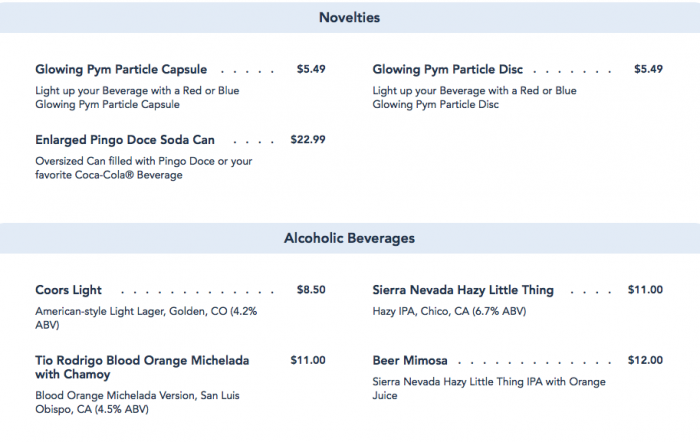Click the Beer Mimosa item title
Screen dimensions: 700x442
coord(410,360)
